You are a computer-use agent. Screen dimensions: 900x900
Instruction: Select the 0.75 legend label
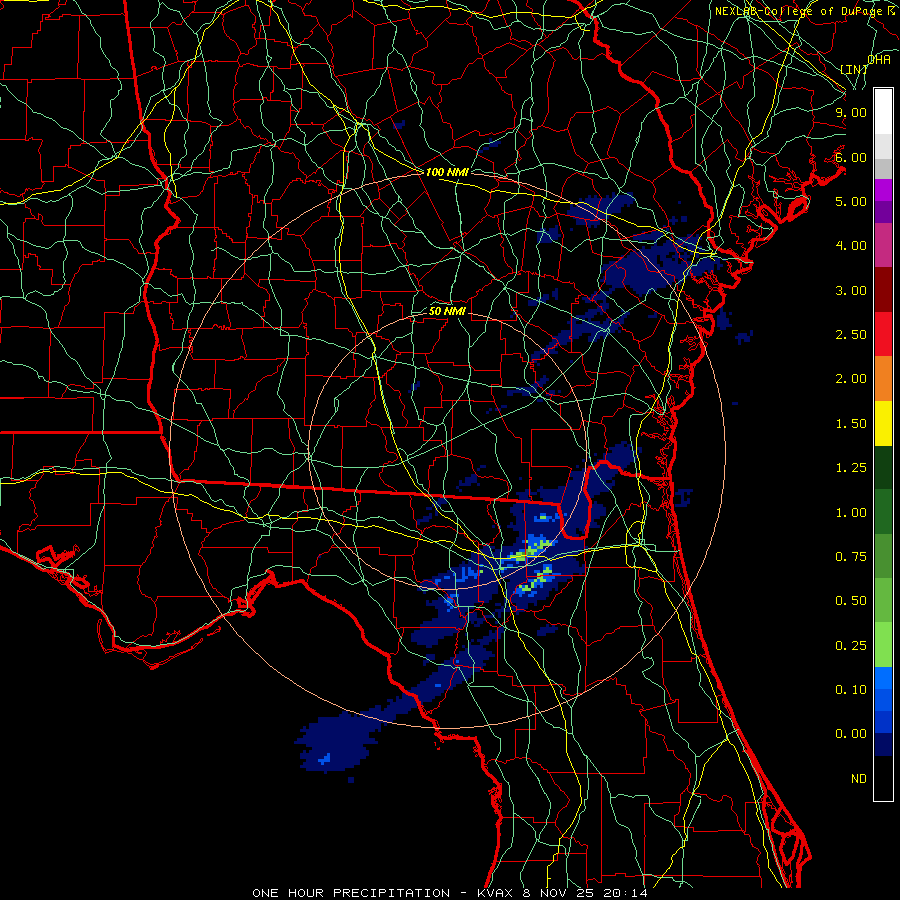(x=851, y=557)
